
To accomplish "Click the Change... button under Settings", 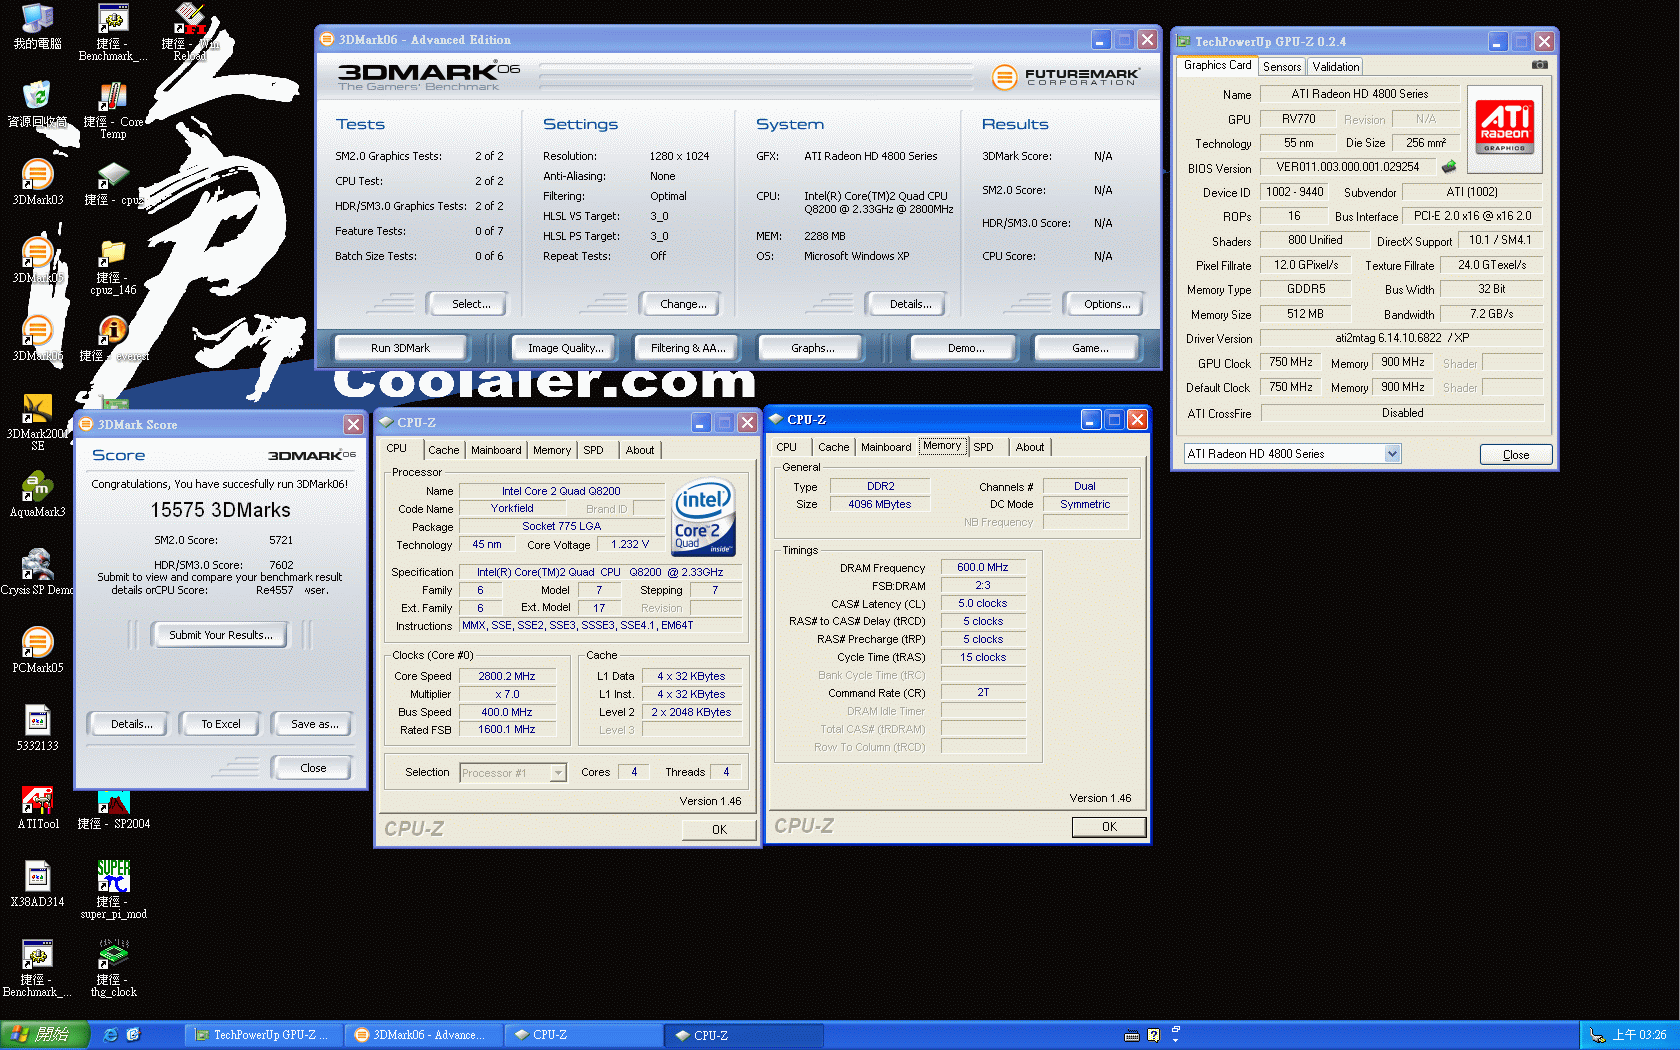I will click(x=683, y=304).
